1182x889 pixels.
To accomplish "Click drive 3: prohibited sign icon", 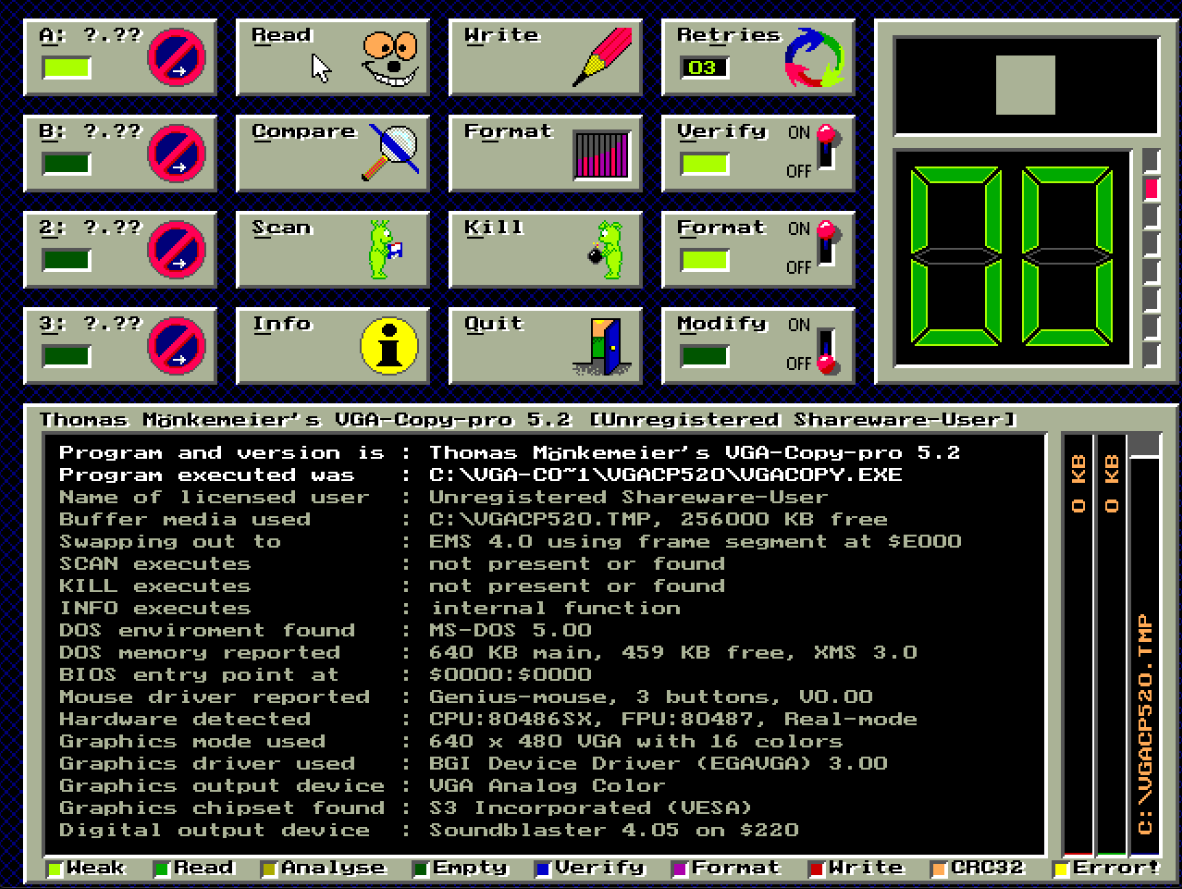I will click(x=176, y=346).
